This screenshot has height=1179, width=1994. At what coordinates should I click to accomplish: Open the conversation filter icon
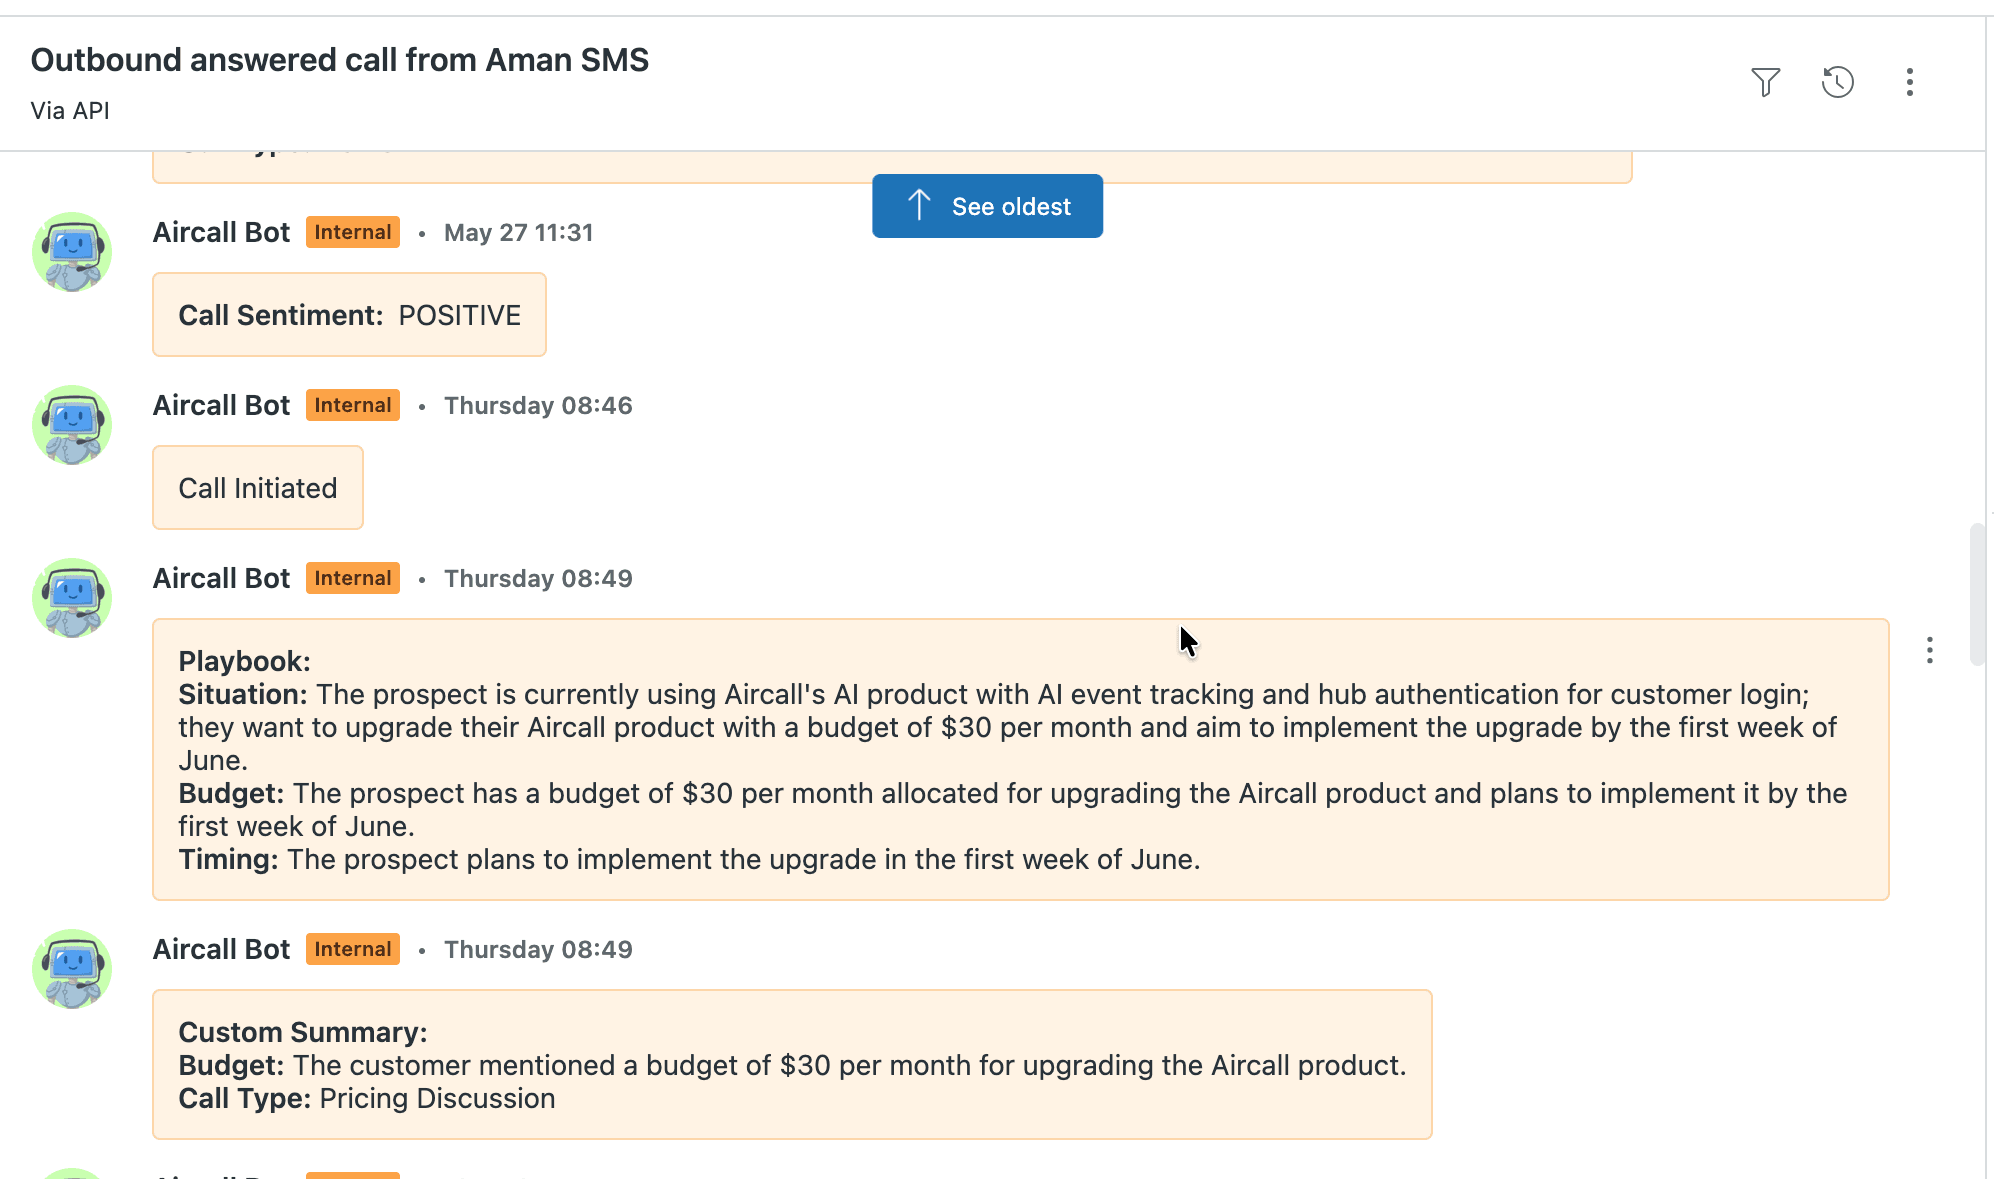click(1766, 82)
